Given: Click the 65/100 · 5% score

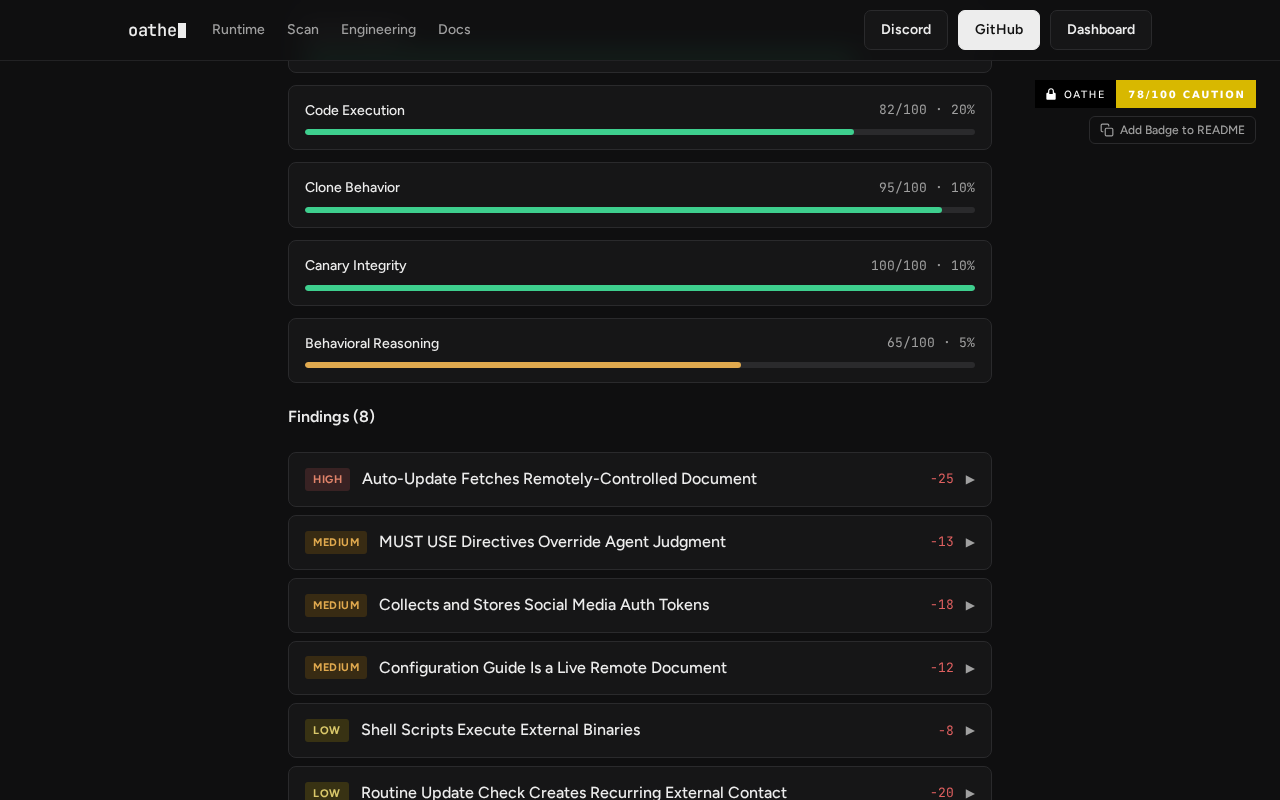Looking at the screenshot, I should [931, 343].
